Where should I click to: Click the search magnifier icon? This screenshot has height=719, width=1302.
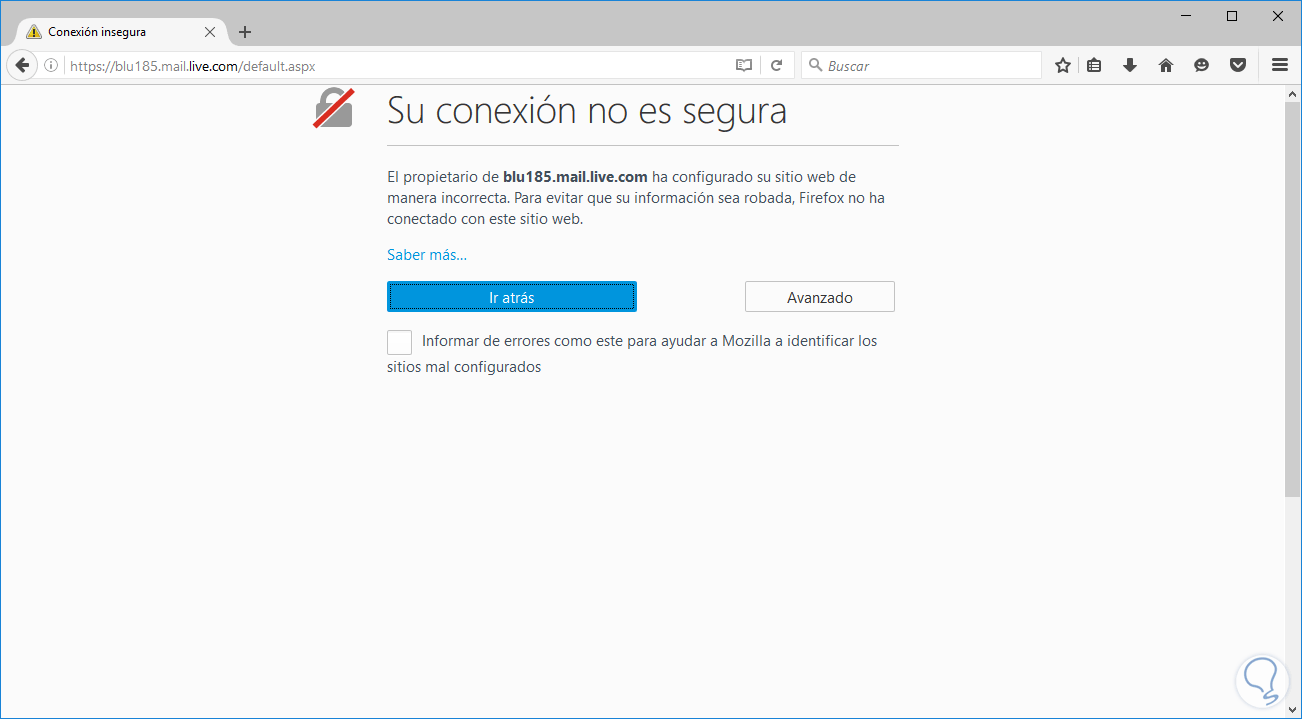pyautogui.click(x=815, y=66)
